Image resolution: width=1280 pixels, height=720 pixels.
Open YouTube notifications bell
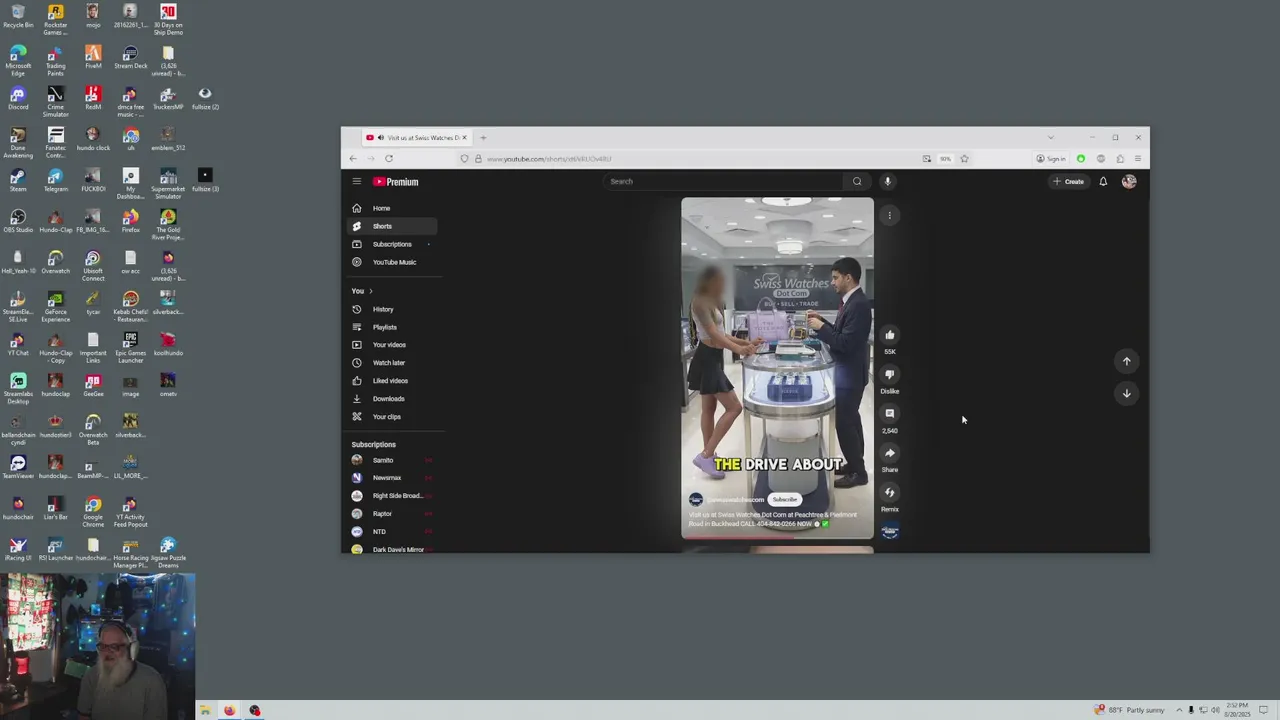tap(1103, 181)
